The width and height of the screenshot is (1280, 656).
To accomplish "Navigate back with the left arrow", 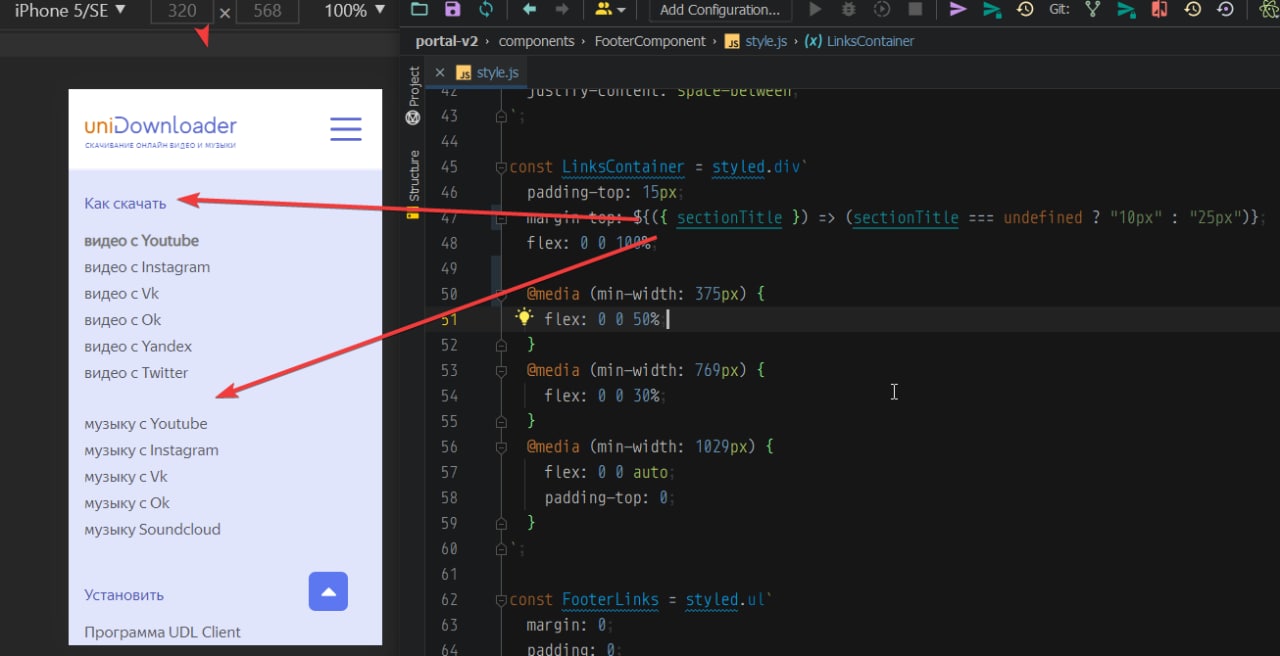I will 529,9.
